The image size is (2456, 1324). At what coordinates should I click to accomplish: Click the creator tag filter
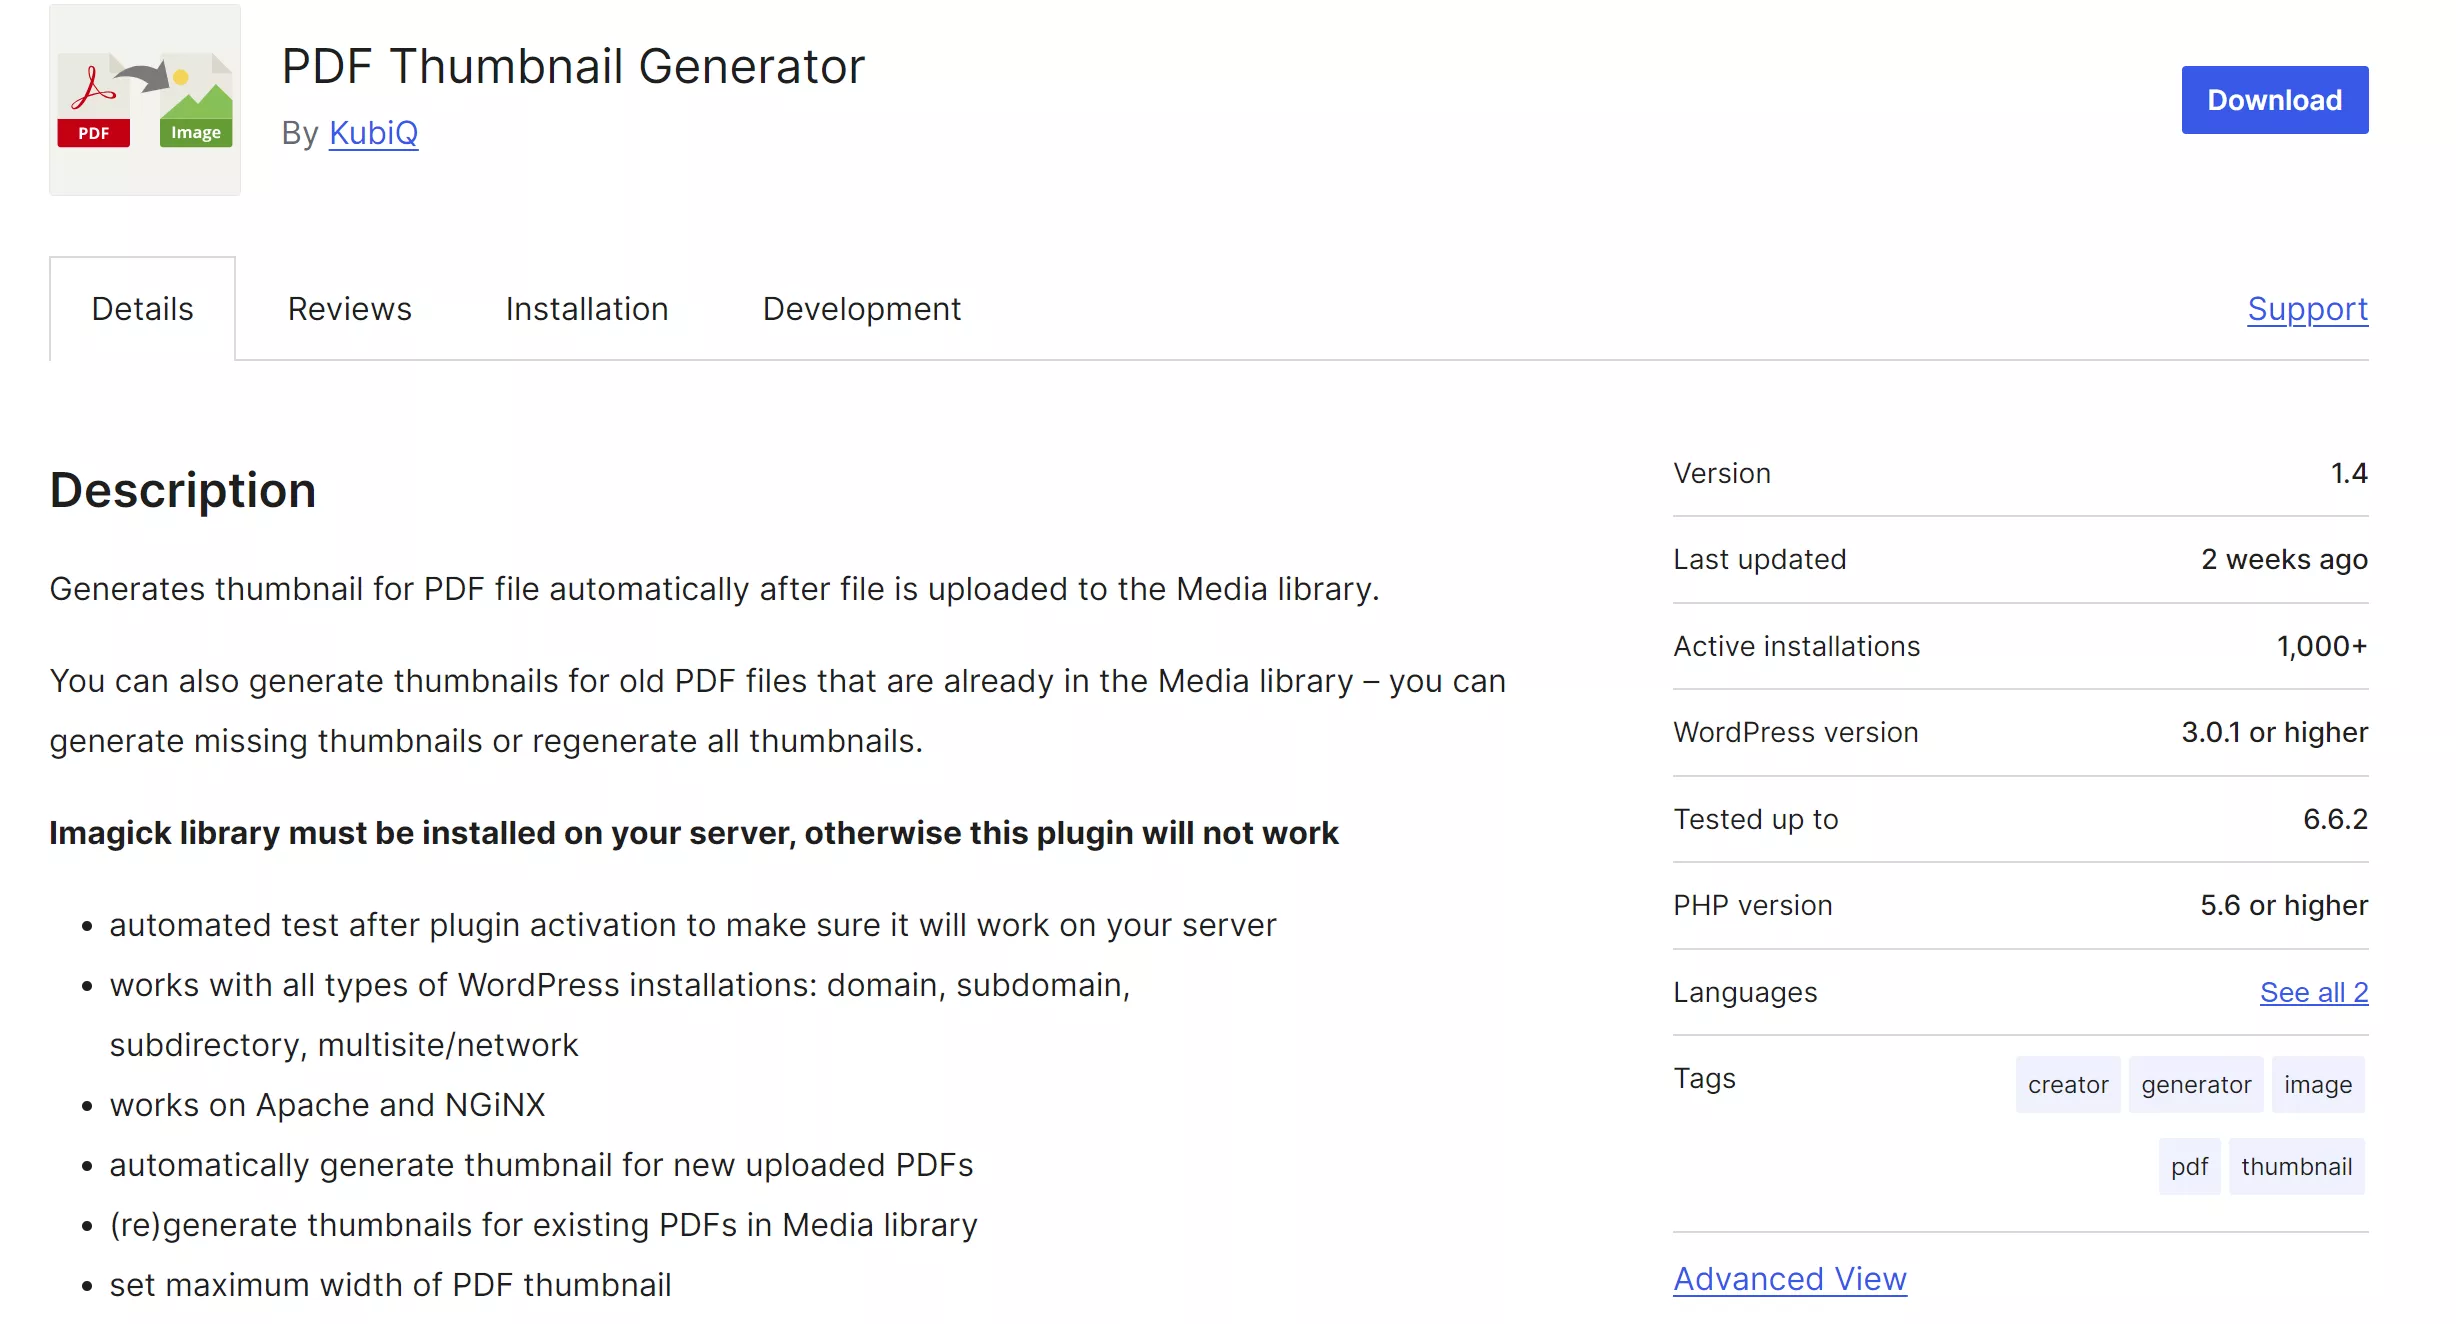point(2063,1084)
